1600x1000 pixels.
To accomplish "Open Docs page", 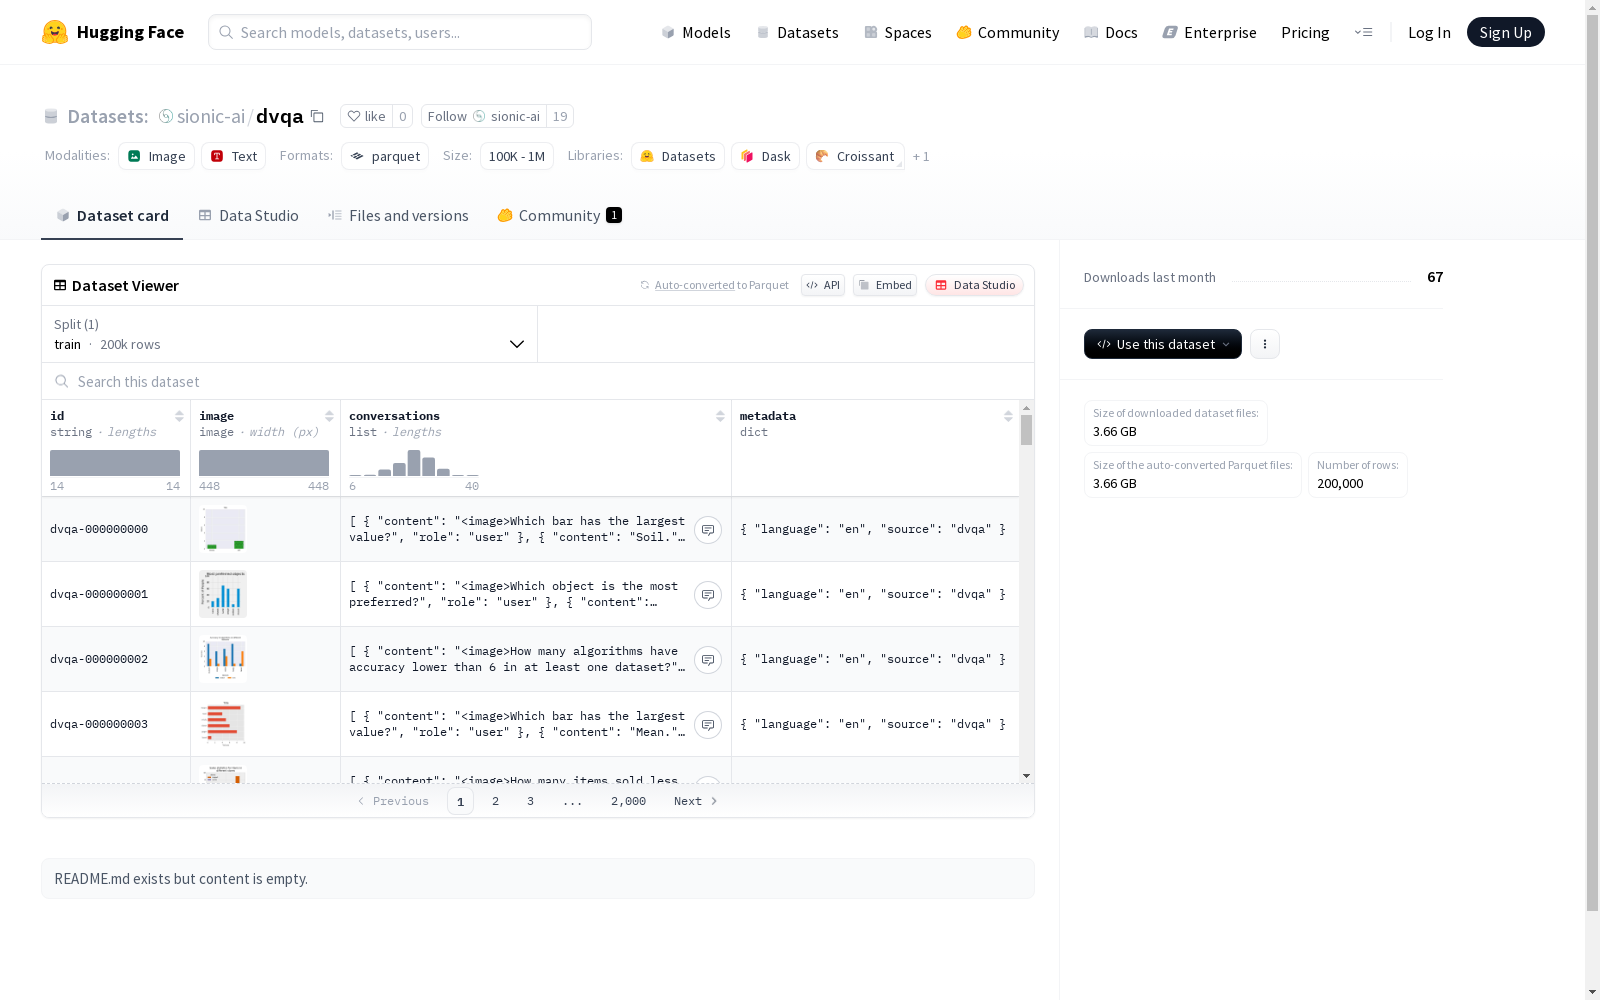I will coord(1111,32).
